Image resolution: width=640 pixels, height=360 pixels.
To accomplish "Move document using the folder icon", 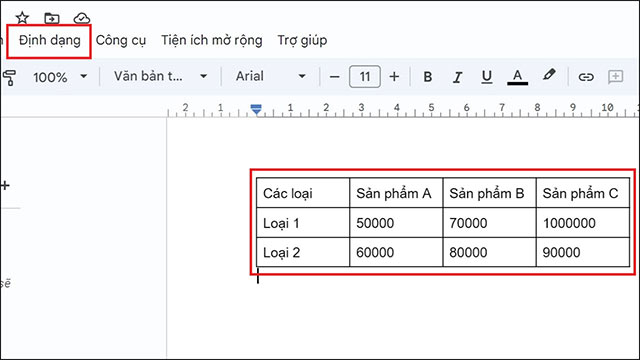I will click(x=52, y=18).
